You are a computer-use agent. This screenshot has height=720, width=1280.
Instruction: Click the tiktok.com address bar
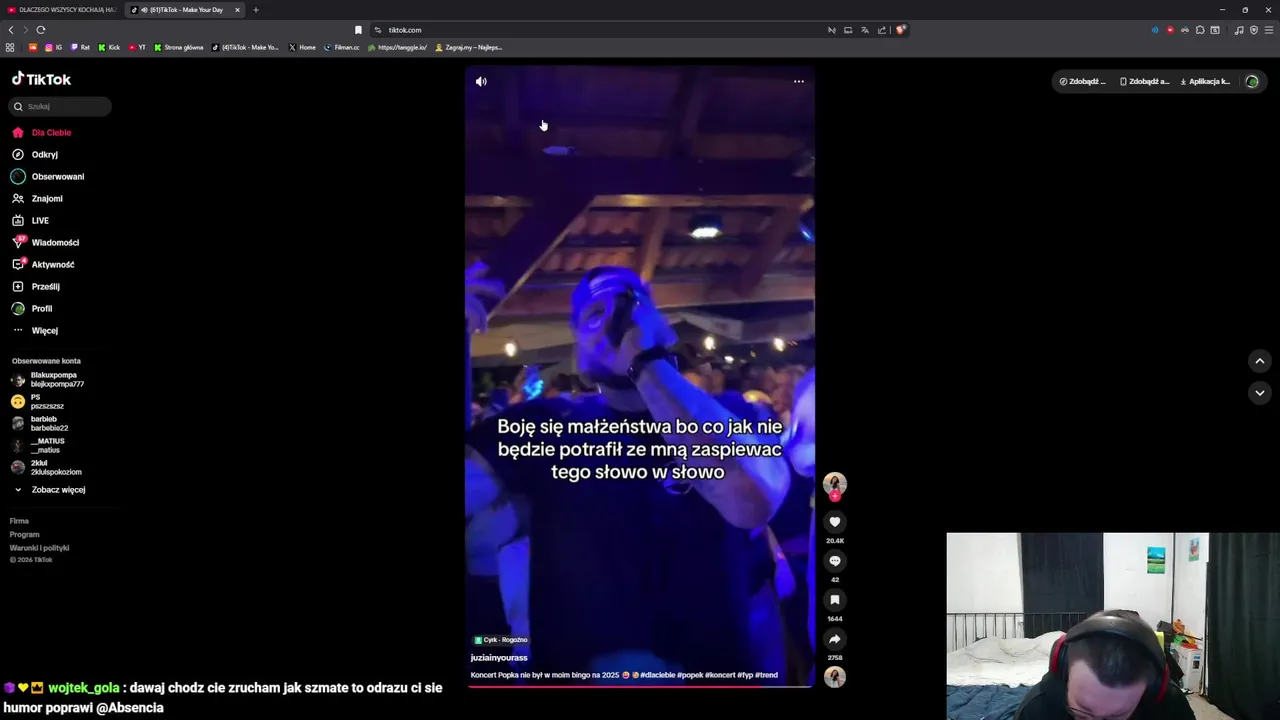[600, 30]
